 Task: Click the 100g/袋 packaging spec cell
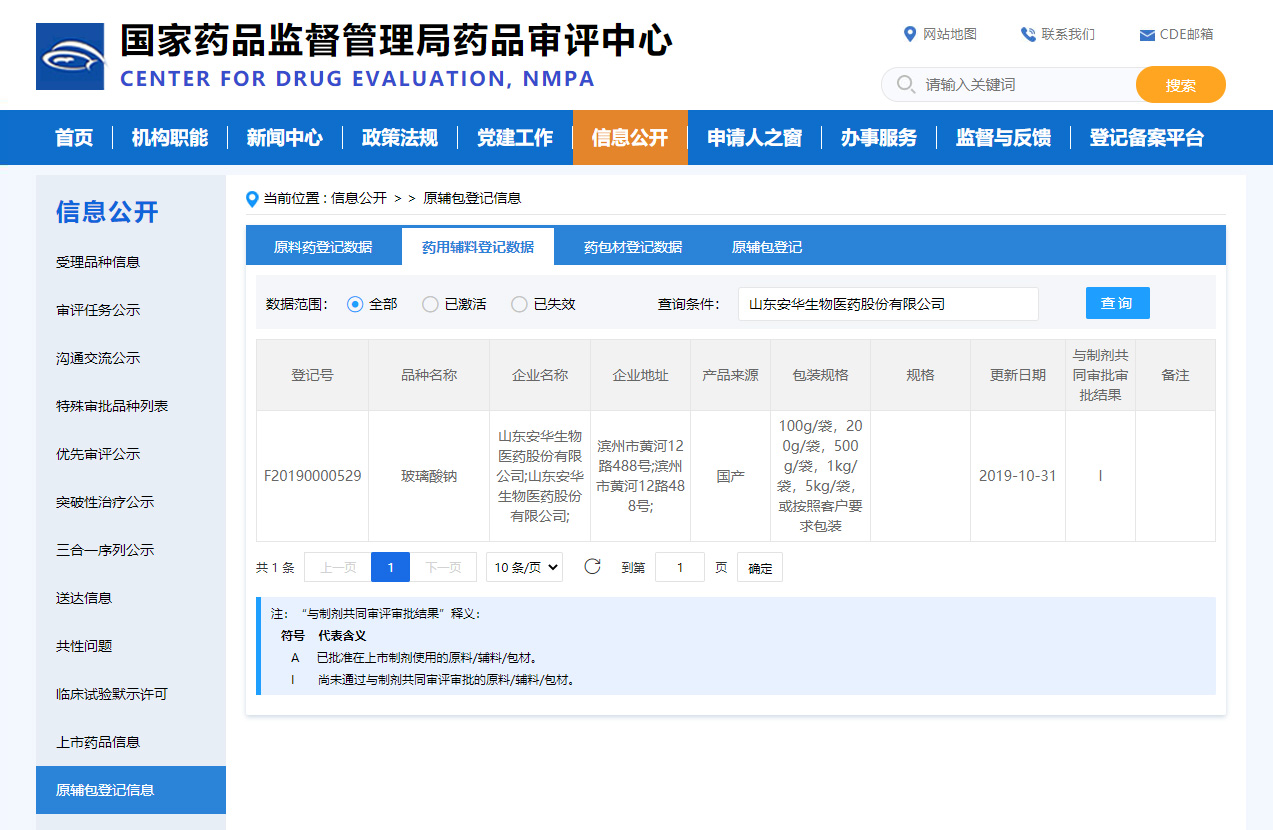coord(820,476)
